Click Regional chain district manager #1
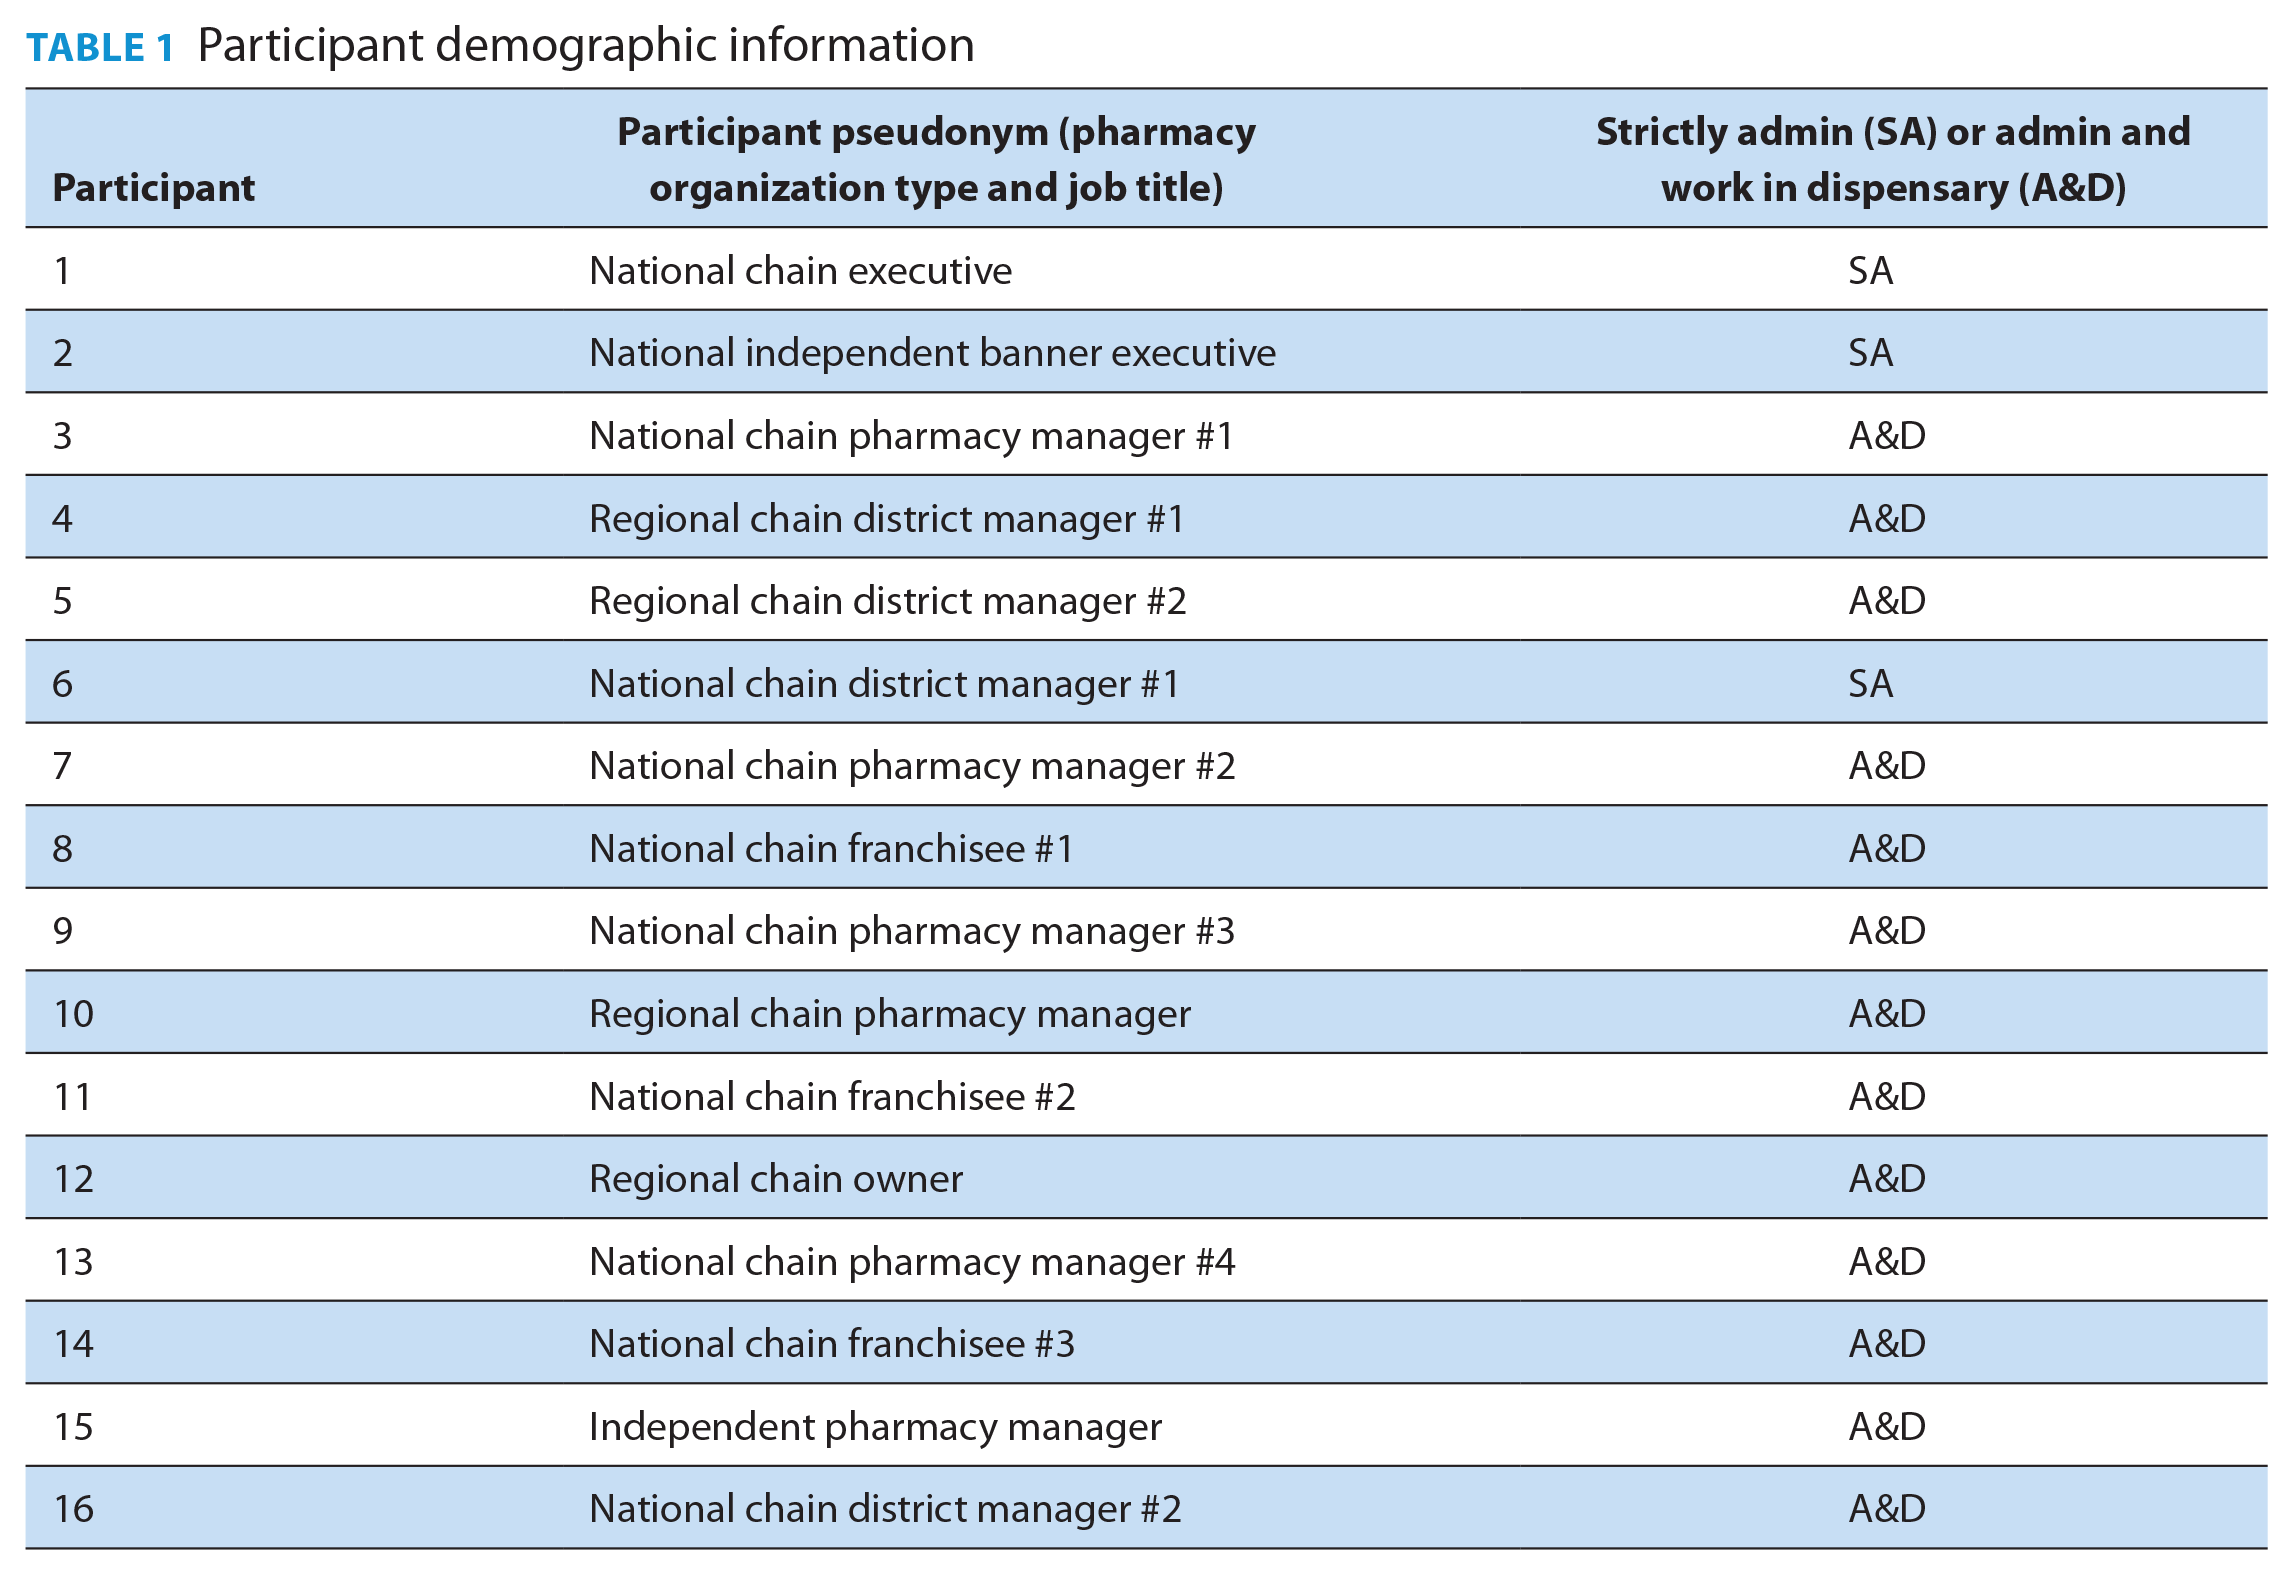This screenshot has width=2293, height=1575. coord(887,518)
